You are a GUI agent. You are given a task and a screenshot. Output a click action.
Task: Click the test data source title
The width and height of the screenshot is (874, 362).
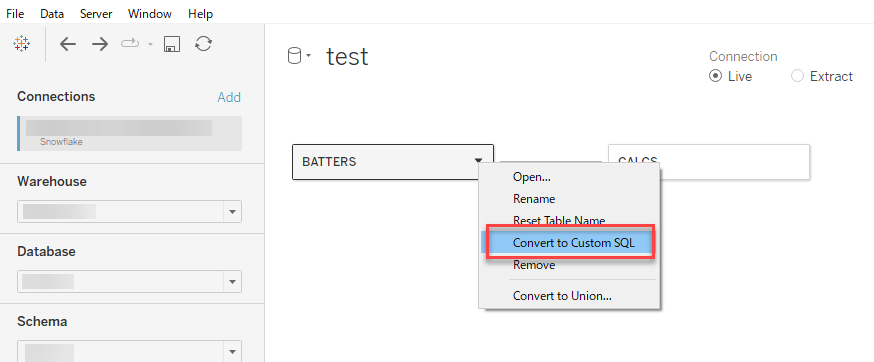coord(347,56)
